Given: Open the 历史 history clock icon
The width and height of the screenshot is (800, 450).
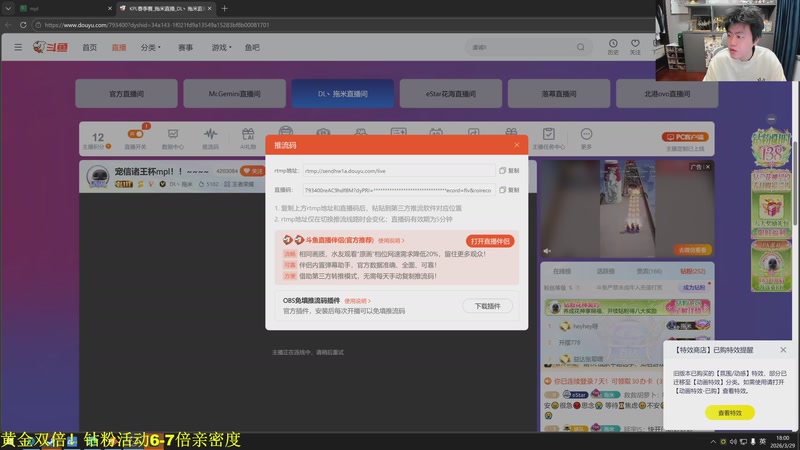Looking at the screenshot, I should [x=613, y=47].
